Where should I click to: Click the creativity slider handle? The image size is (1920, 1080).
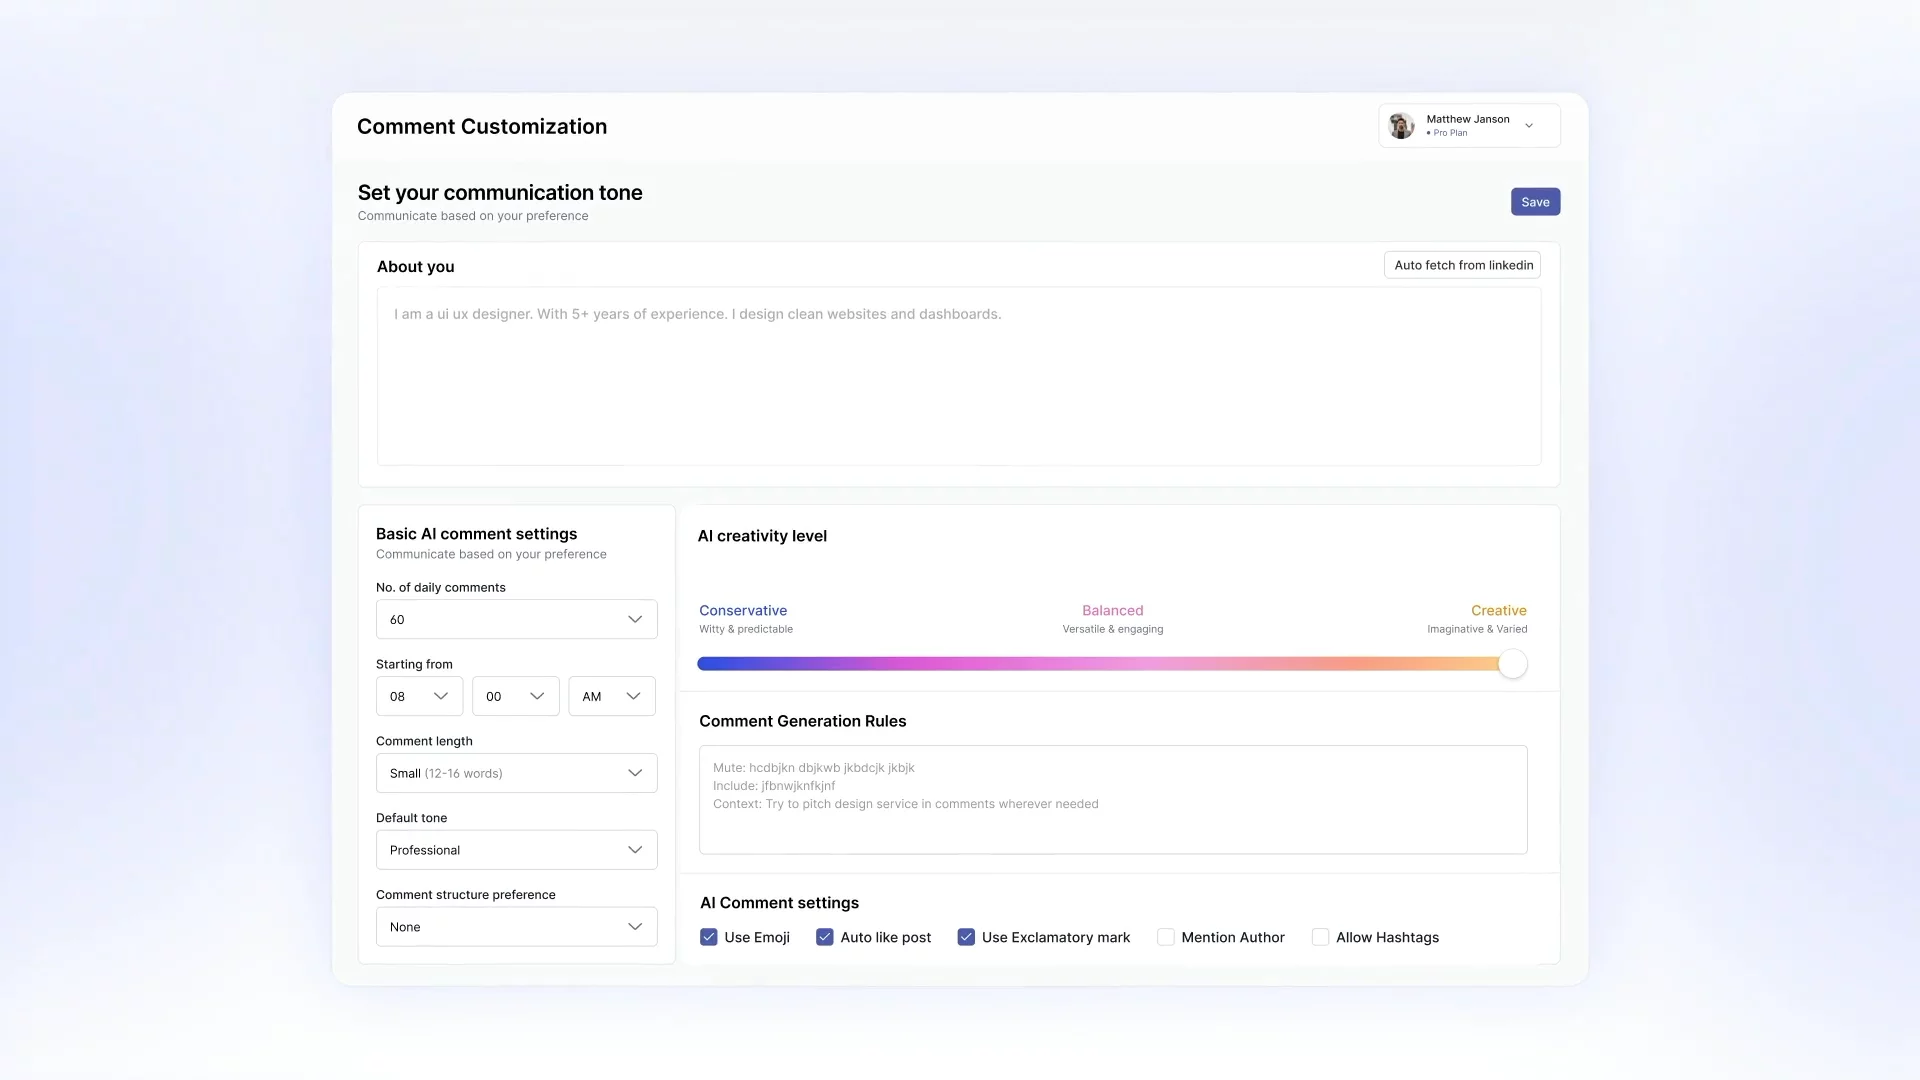[x=1513, y=664]
